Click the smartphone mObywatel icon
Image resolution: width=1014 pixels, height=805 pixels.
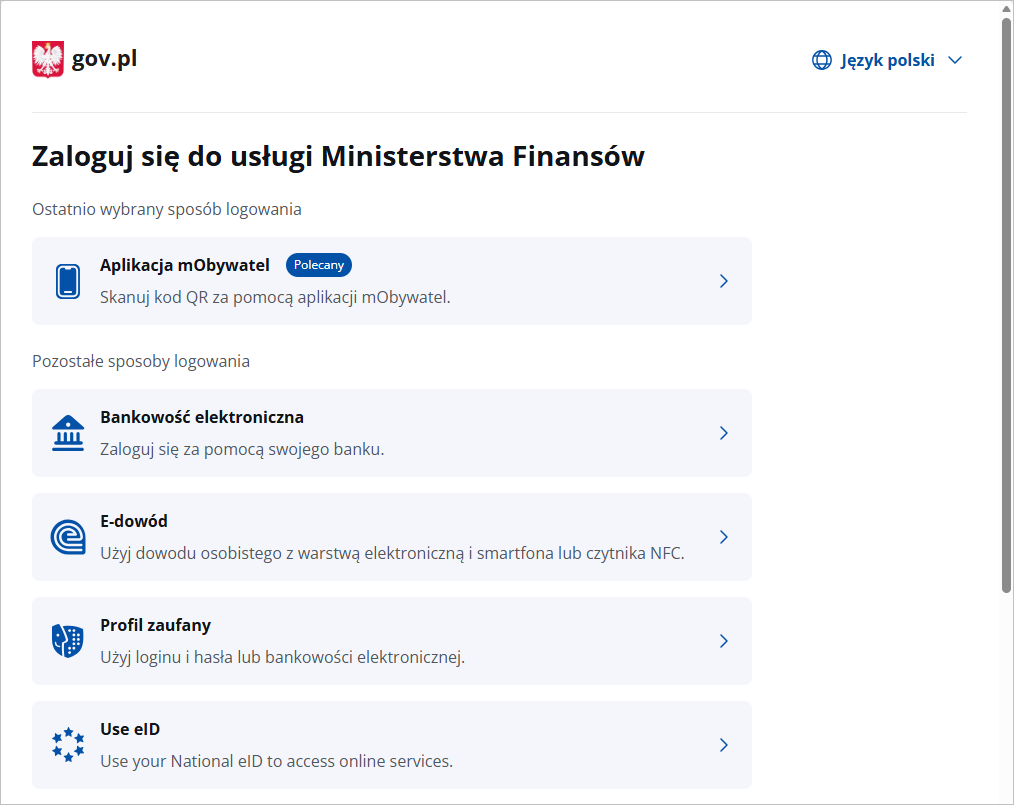[x=68, y=281]
